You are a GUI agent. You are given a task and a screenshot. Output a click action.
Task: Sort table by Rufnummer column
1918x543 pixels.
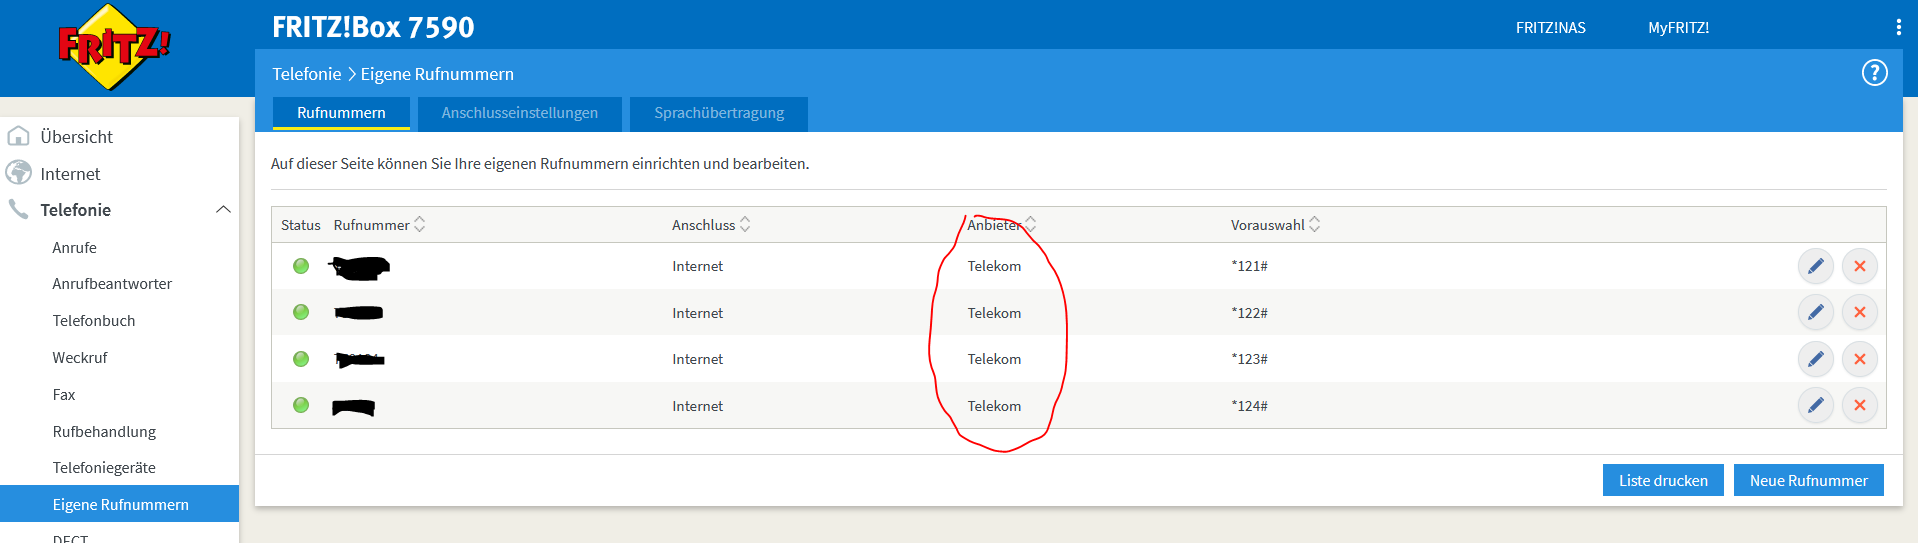379,225
